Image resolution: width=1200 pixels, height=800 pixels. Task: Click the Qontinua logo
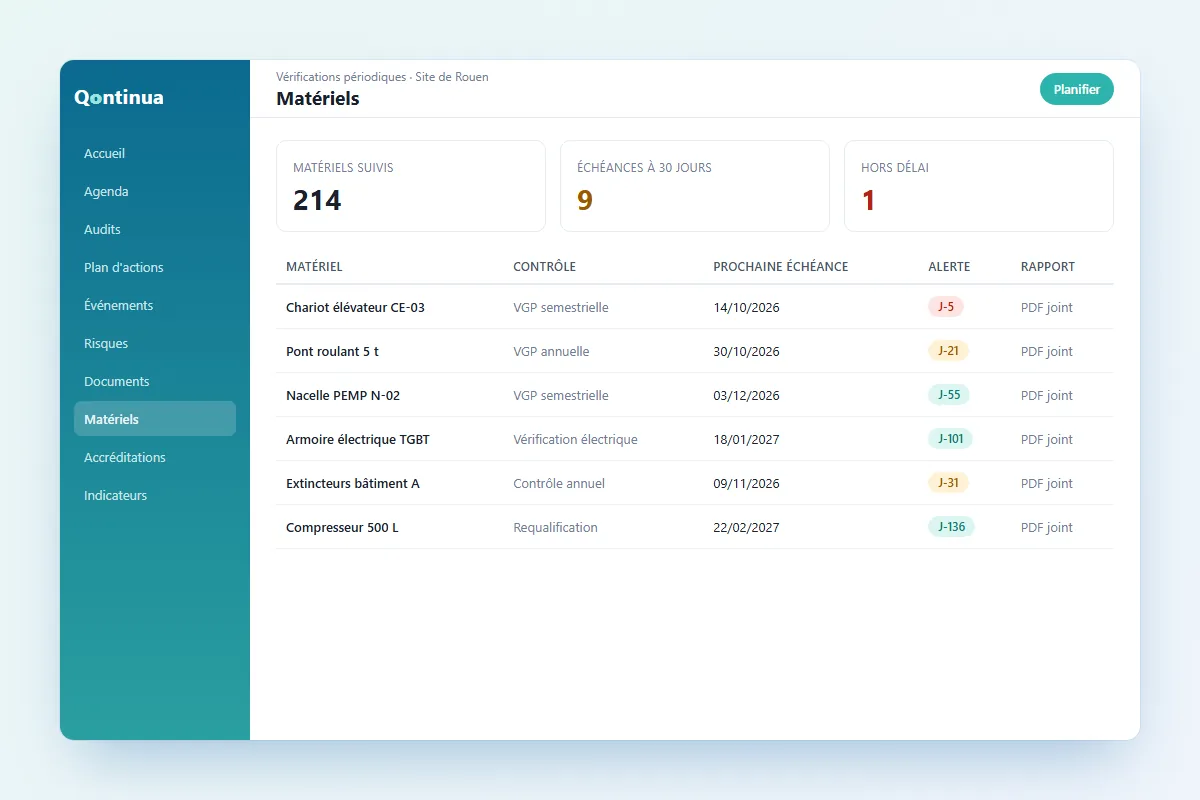click(x=119, y=97)
